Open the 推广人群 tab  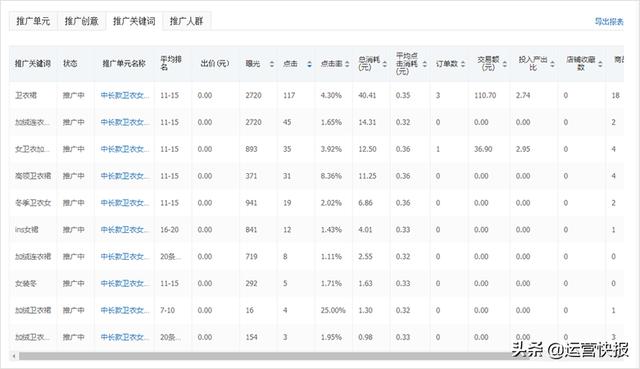tap(187, 21)
